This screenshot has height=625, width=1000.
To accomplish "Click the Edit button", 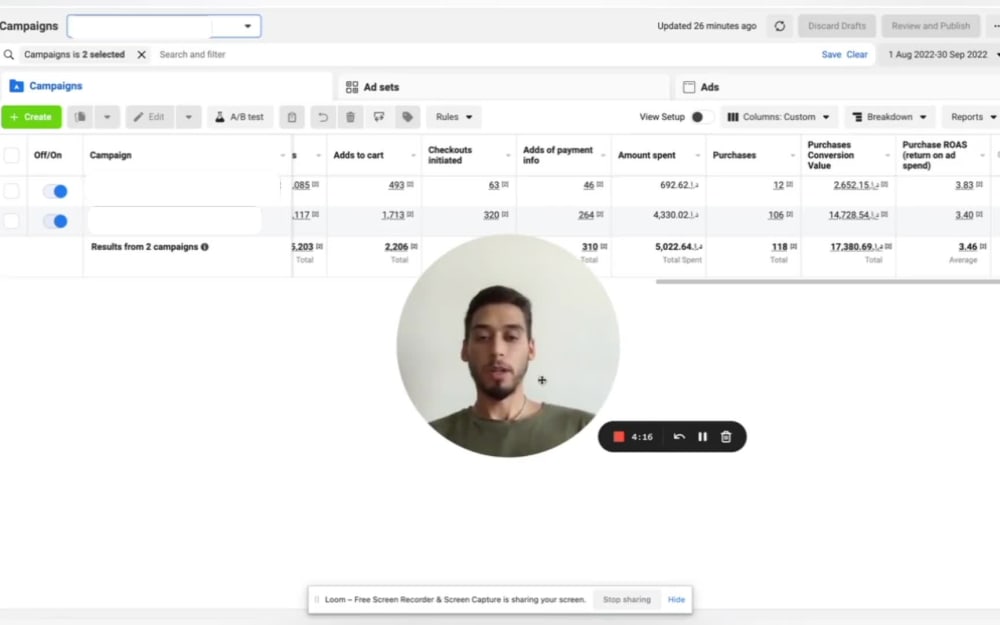I will tap(150, 117).
